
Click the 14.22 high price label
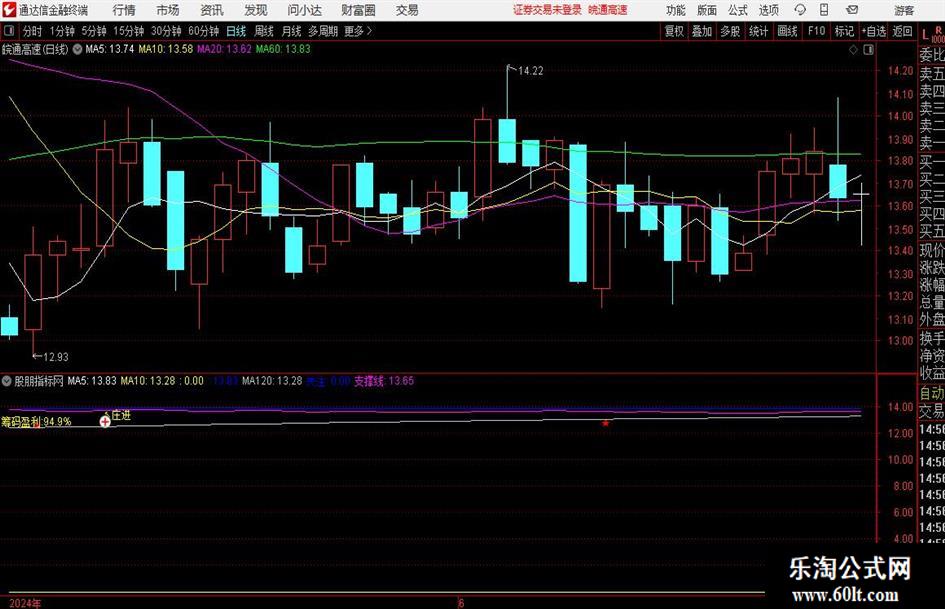click(530, 71)
